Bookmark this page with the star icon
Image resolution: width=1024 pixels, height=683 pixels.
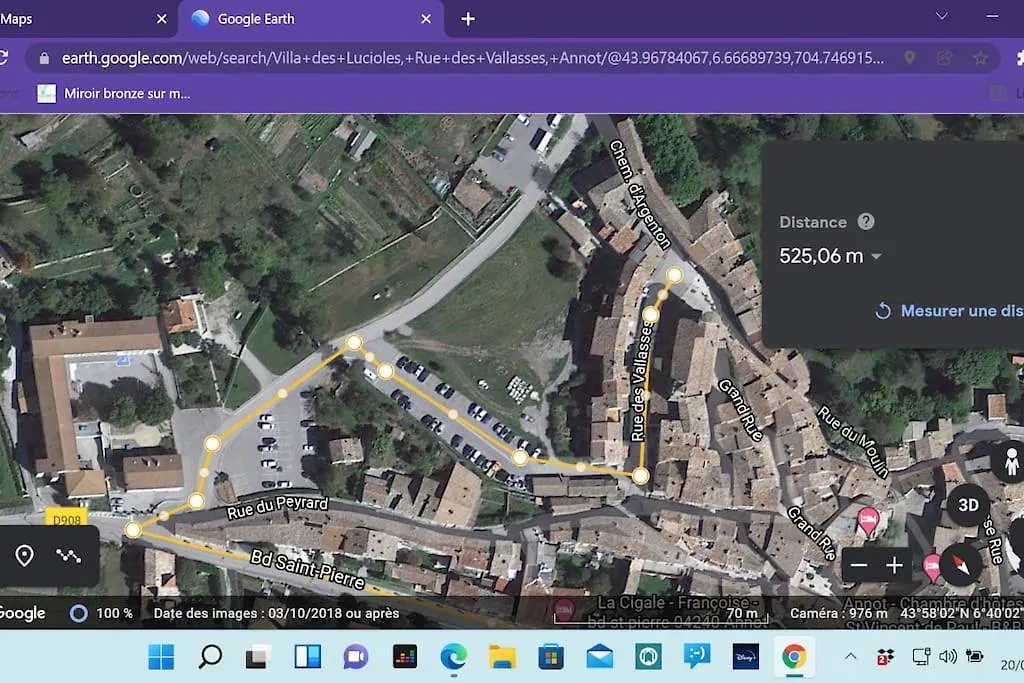coord(981,58)
